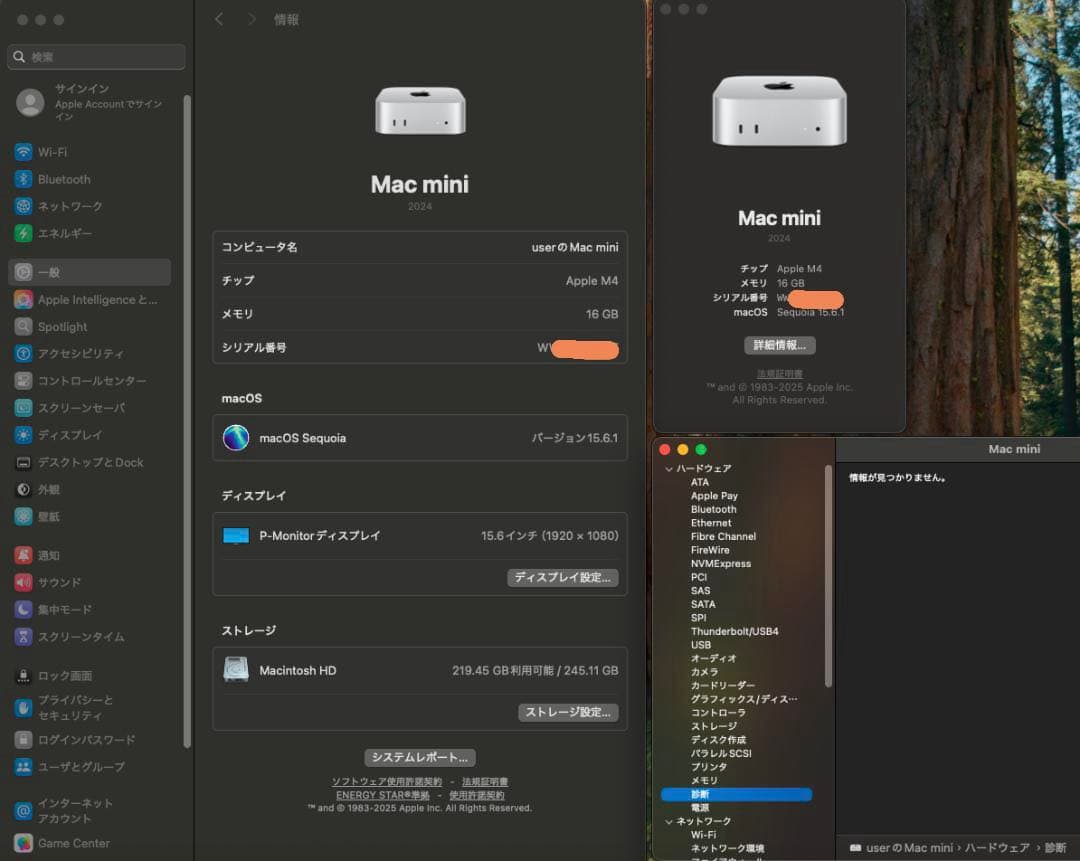
Task: Select the ログインパスワード icon
Action: coord(23,739)
